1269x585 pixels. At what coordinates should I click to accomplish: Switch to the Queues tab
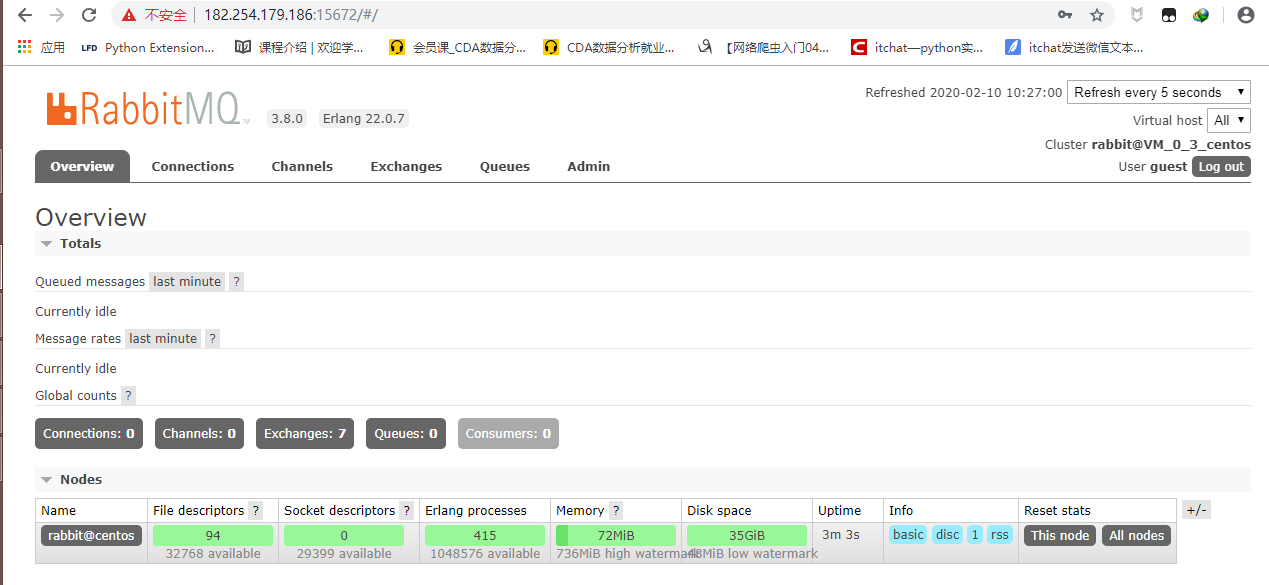[504, 167]
